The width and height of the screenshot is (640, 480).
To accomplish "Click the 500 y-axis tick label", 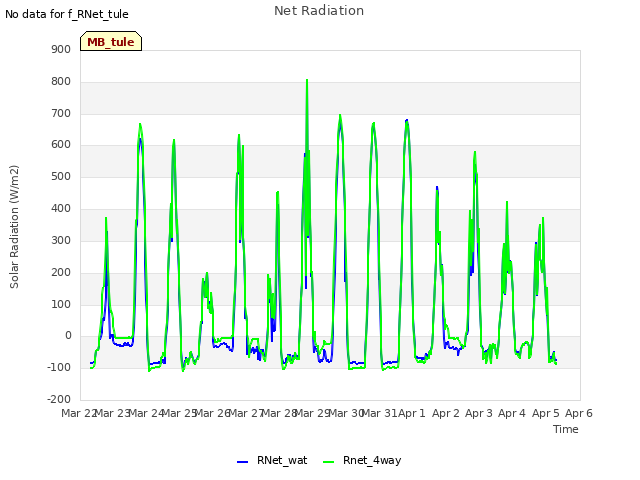I will click(x=61, y=177).
